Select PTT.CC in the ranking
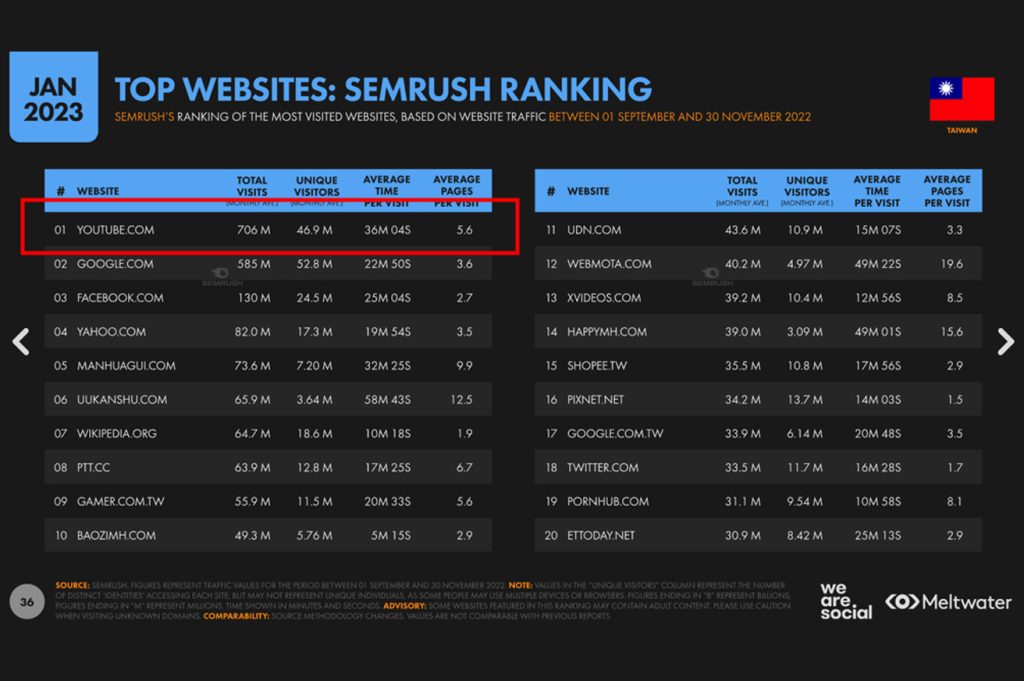The image size is (1024, 681). (93, 467)
